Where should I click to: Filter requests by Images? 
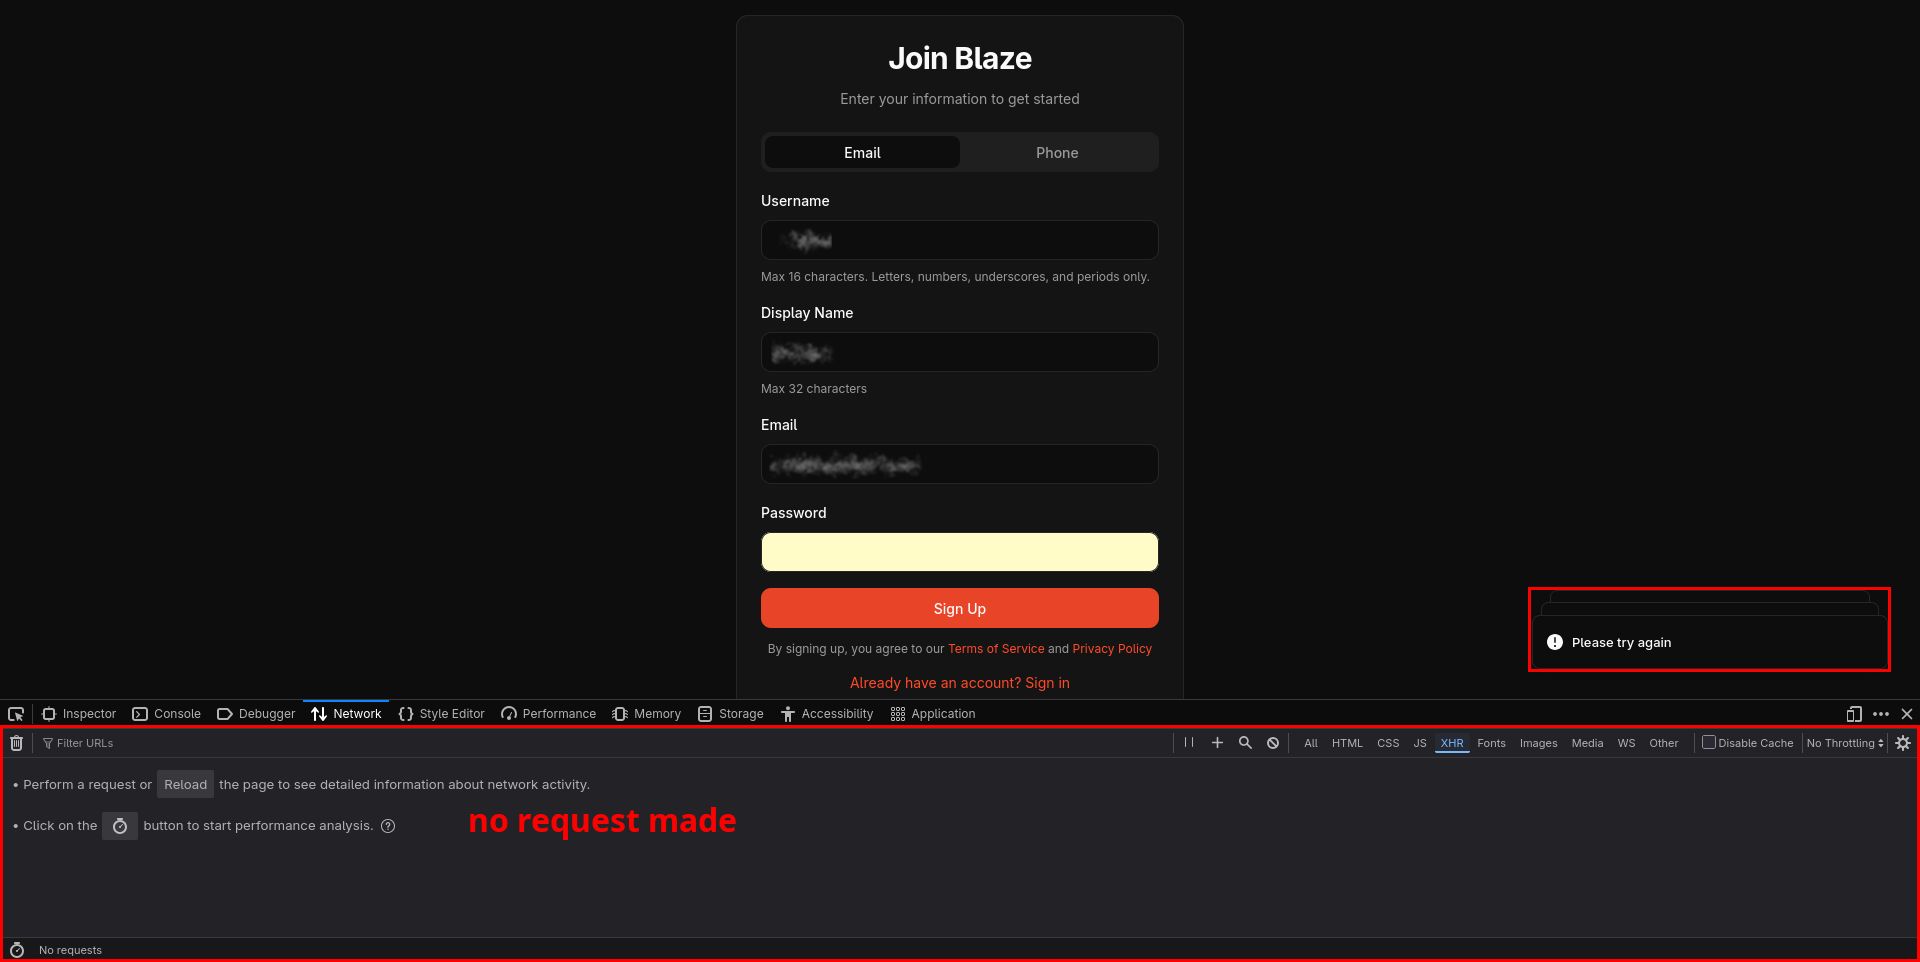click(x=1538, y=743)
